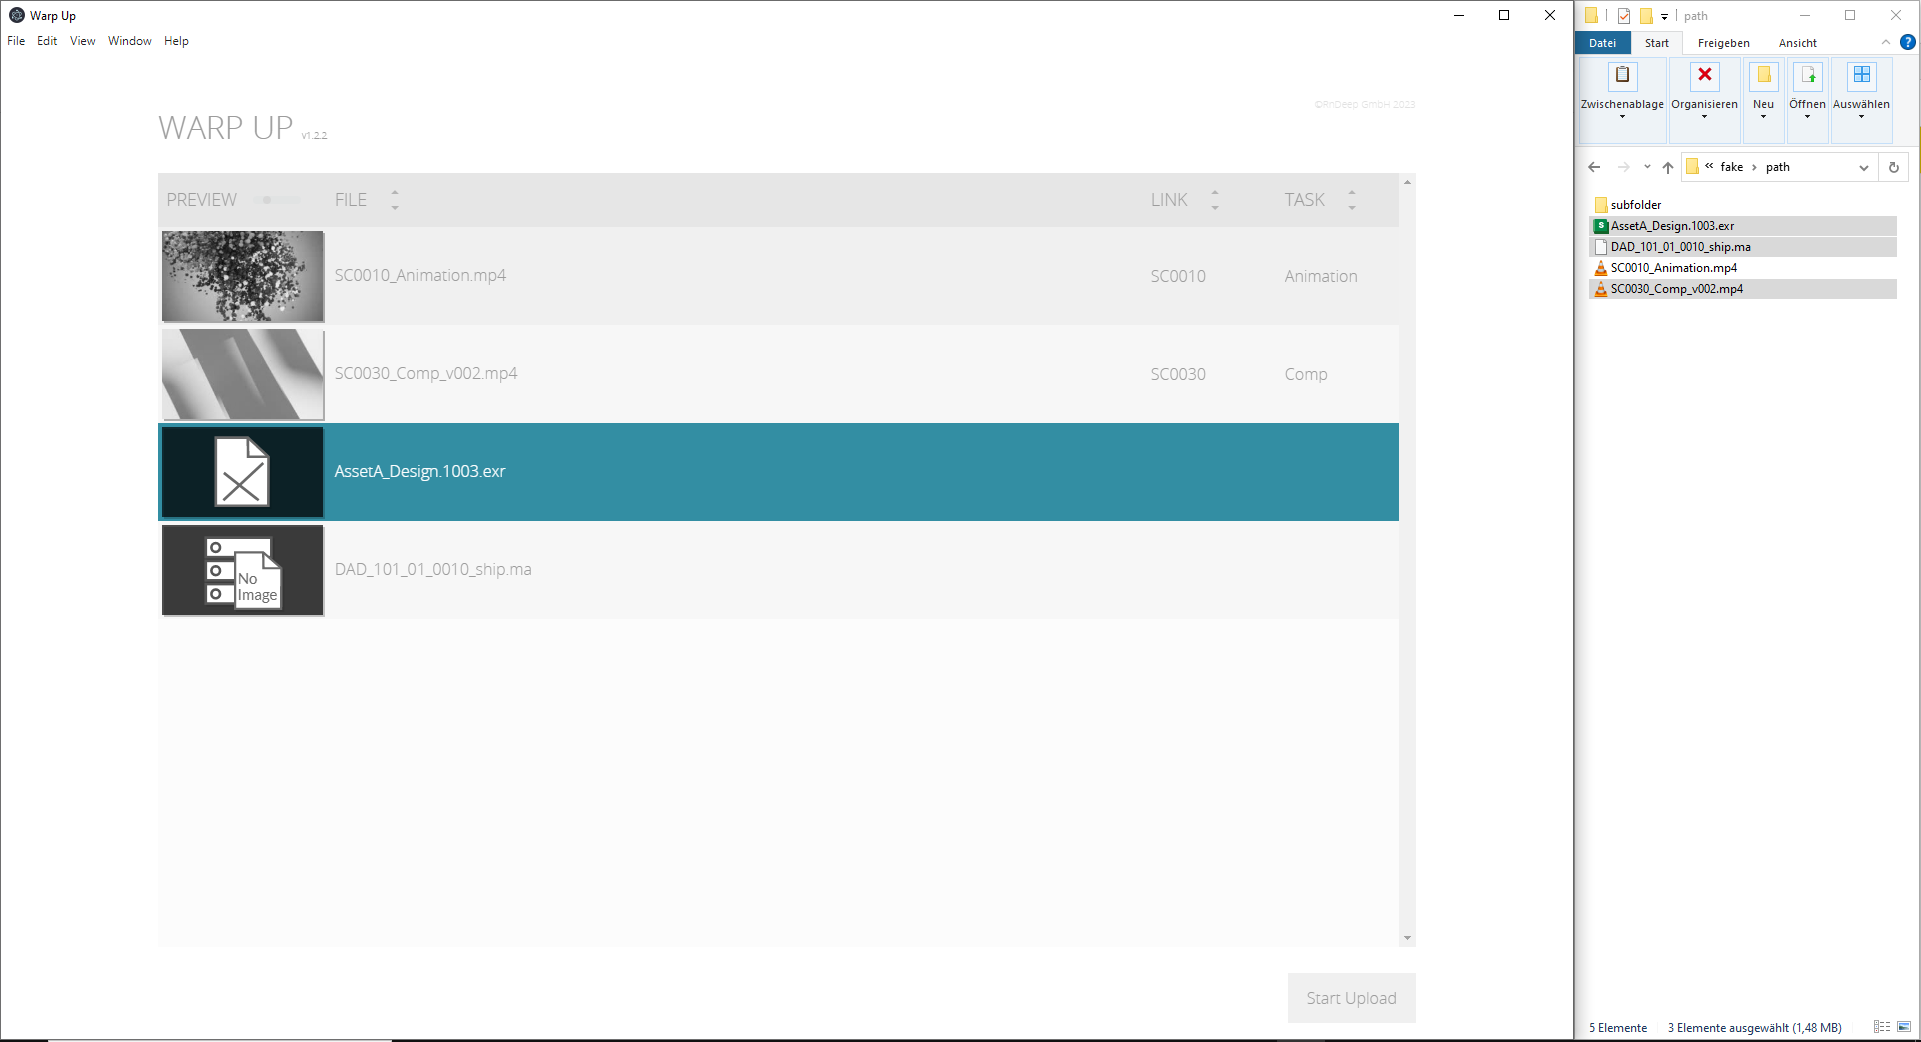1921x1042 pixels.
Task: Sort list by LINK column arrows
Action: coord(1215,200)
